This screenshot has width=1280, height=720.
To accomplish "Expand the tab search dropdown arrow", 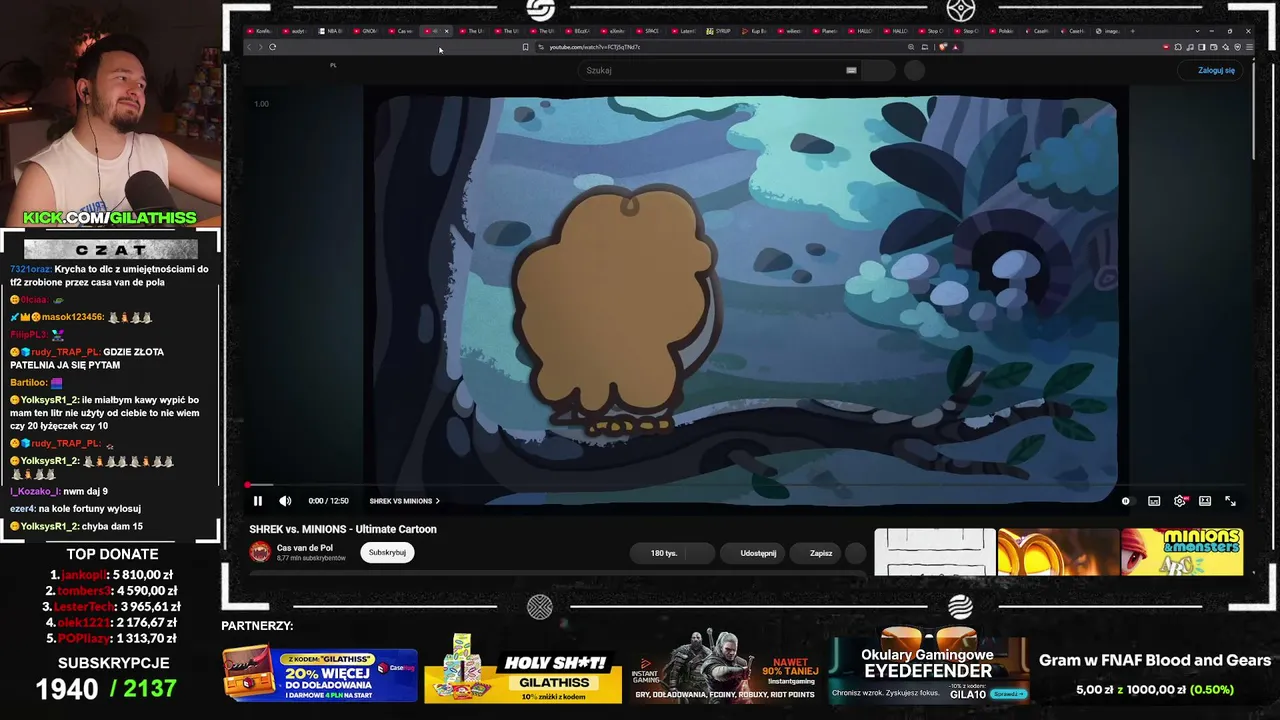I will tap(1197, 31).
